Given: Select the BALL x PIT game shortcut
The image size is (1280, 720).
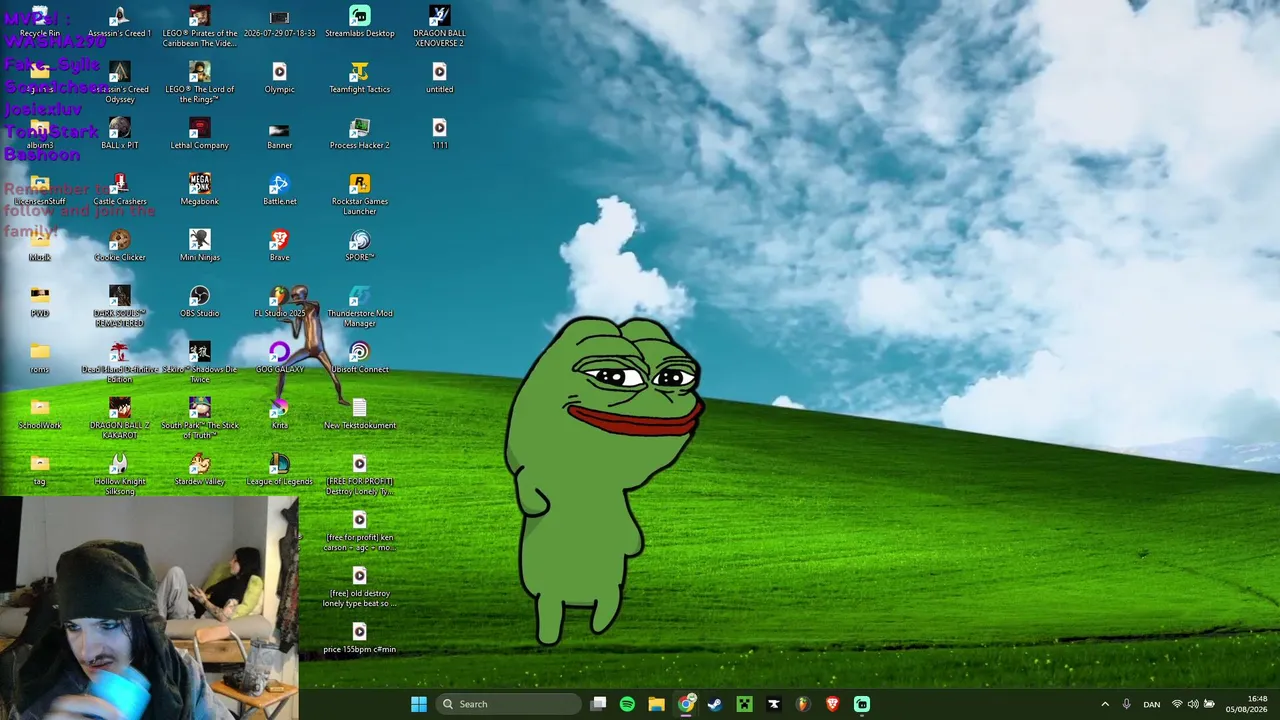Looking at the screenshot, I should tap(119, 135).
